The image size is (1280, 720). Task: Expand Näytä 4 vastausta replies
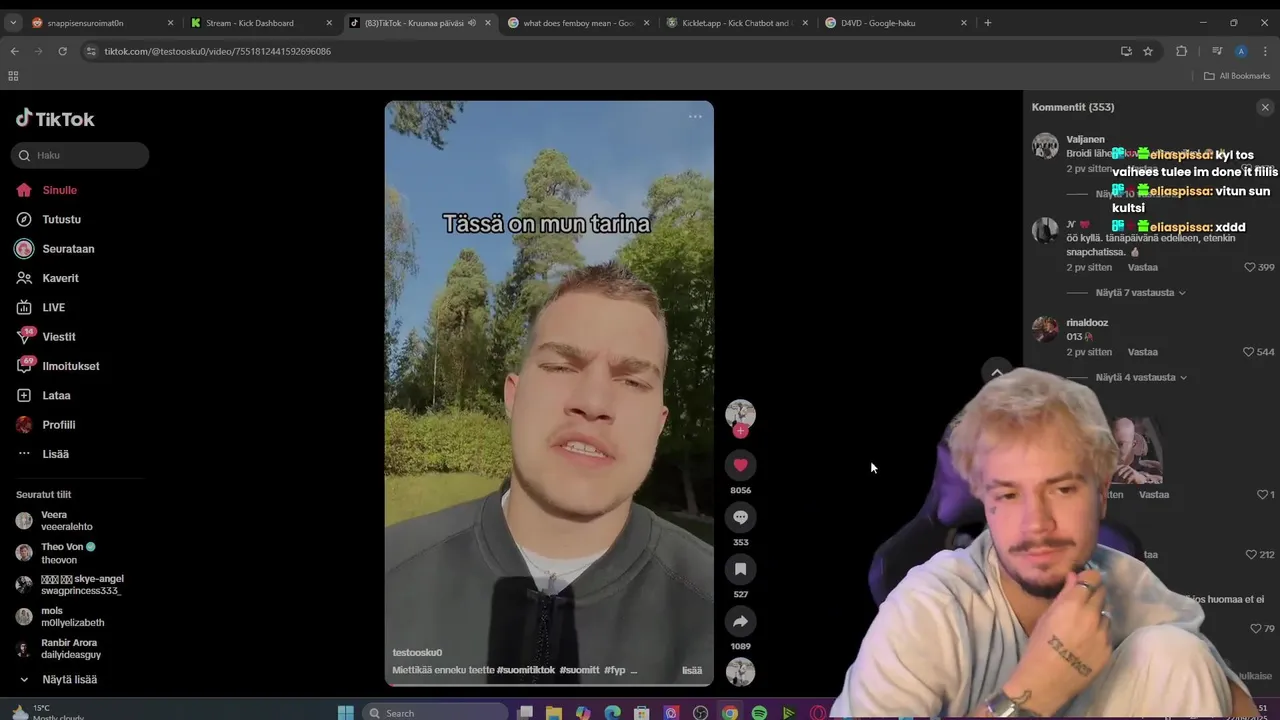click(1140, 378)
